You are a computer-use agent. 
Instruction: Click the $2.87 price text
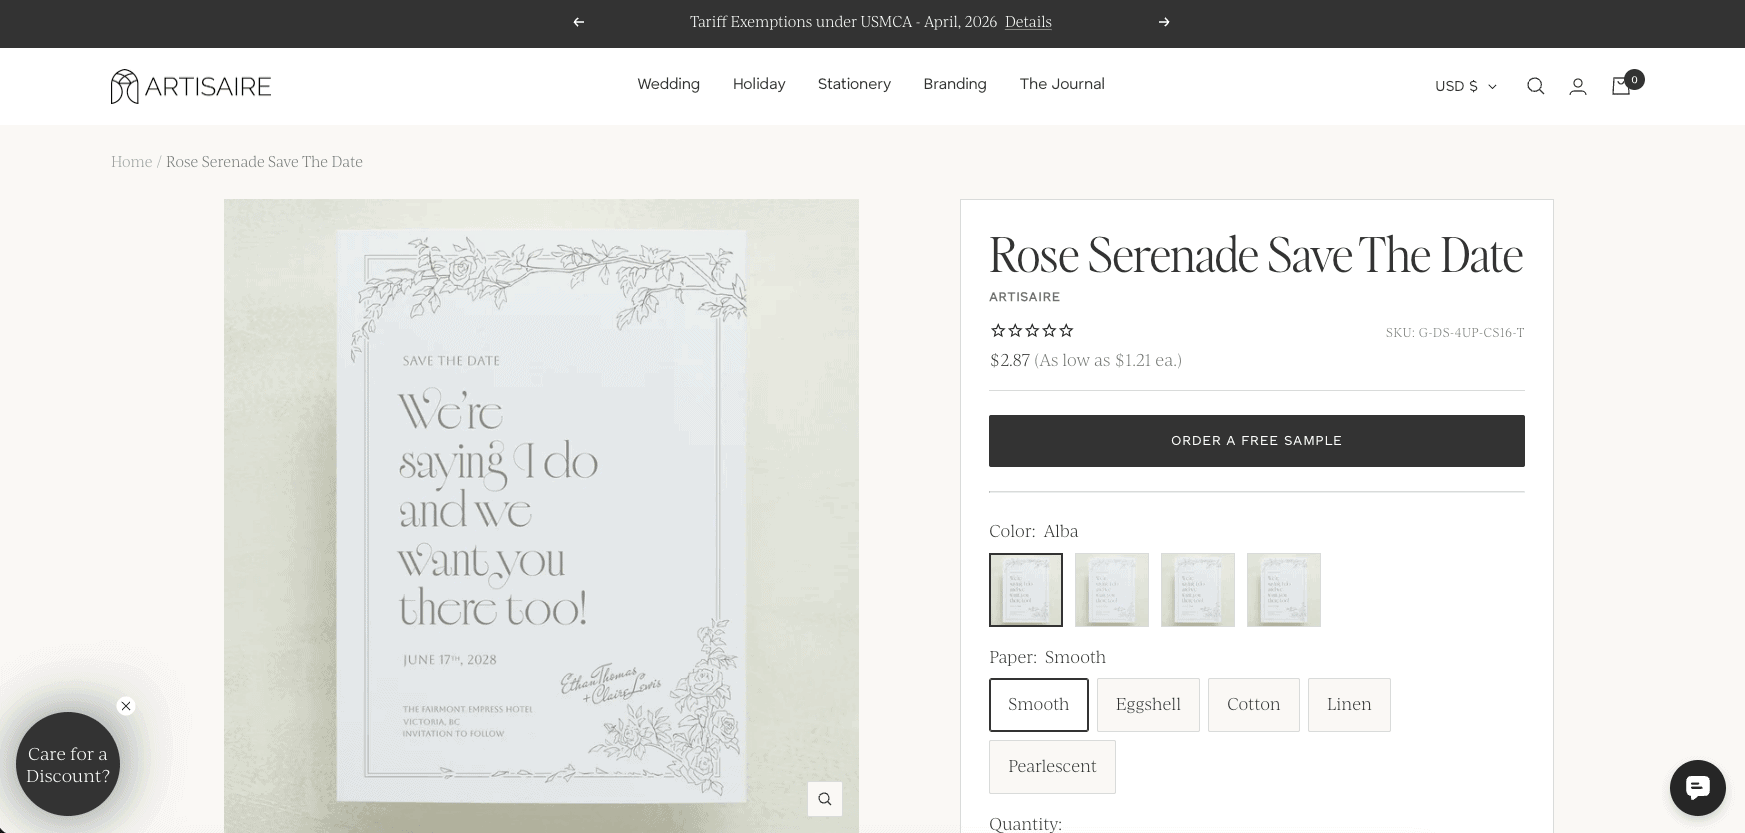1010,360
